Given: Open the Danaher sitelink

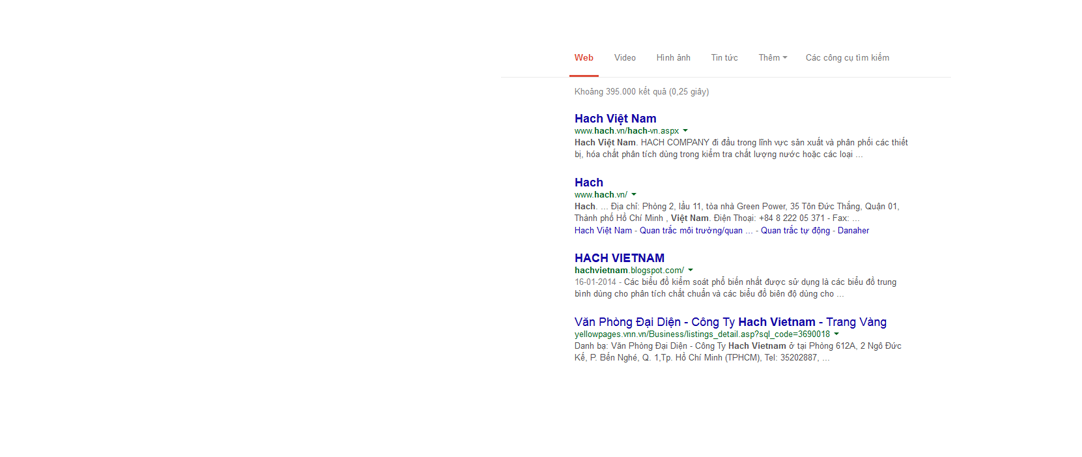Looking at the screenshot, I should 853,231.
